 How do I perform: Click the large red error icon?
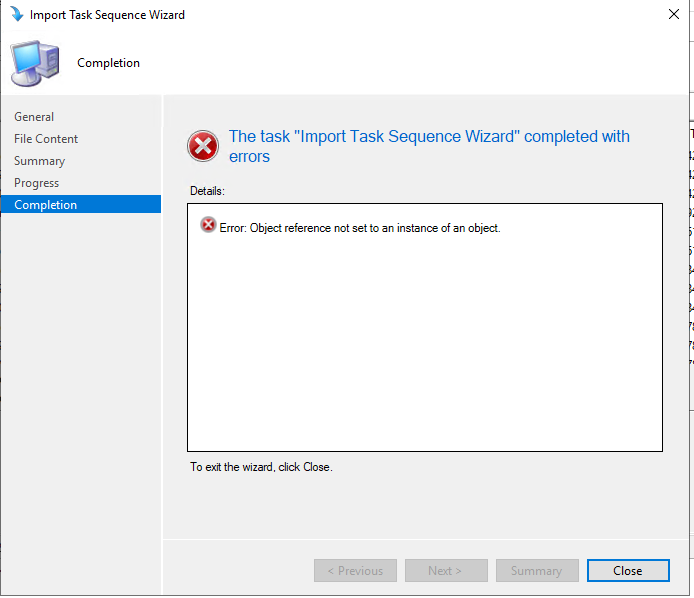click(x=203, y=146)
